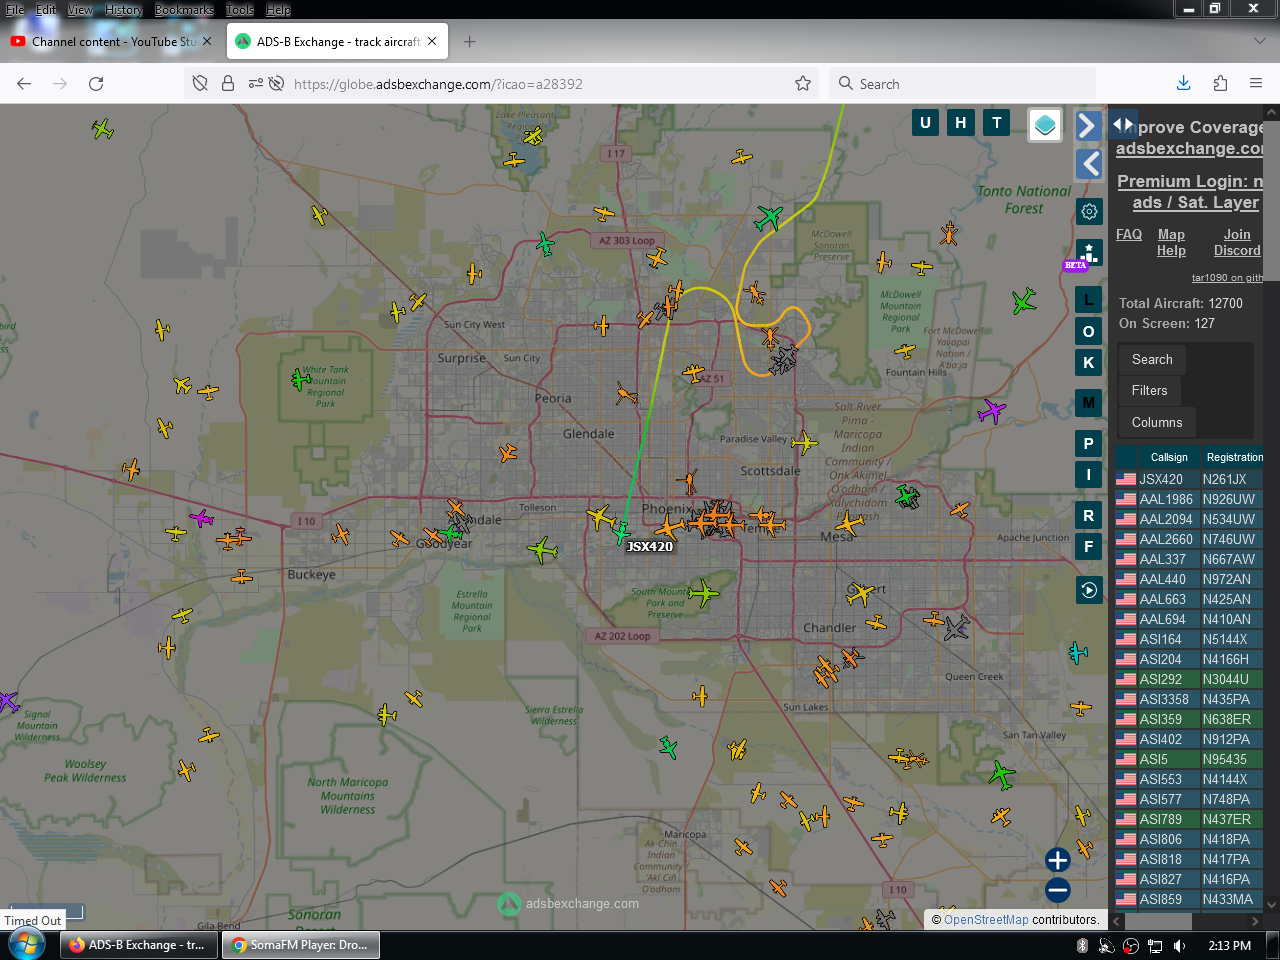The image size is (1280, 960).
Task: Open the Firefox extensions panel
Action: (1220, 84)
